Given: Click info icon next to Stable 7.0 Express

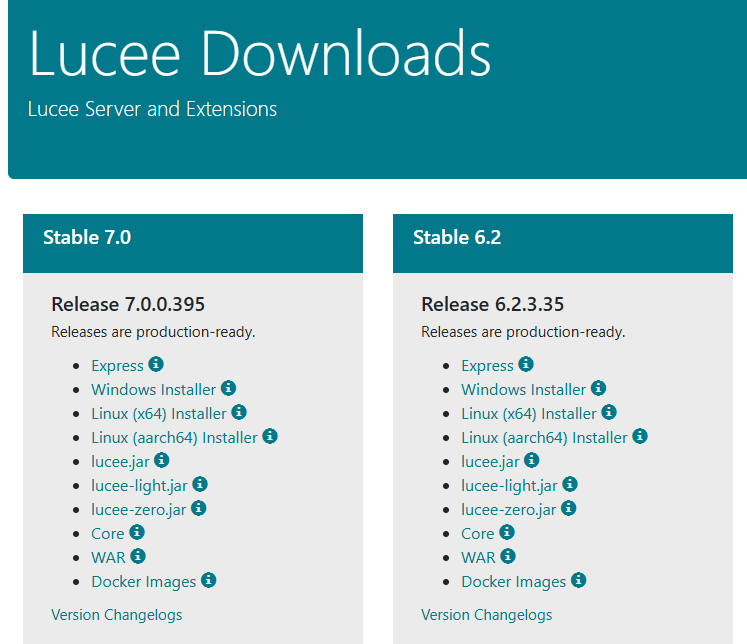Looking at the screenshot, I should point(156,365).
